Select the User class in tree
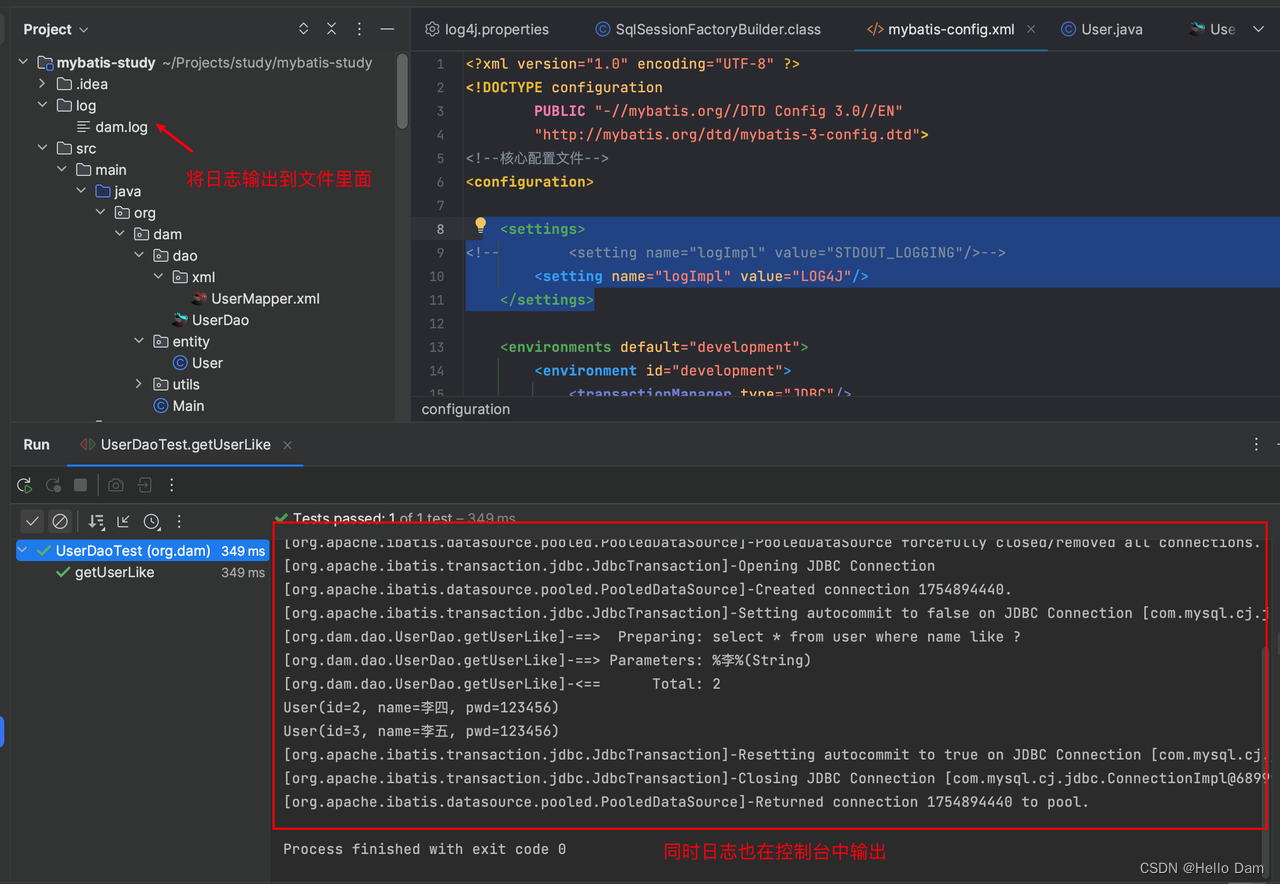 coord(197,363)
